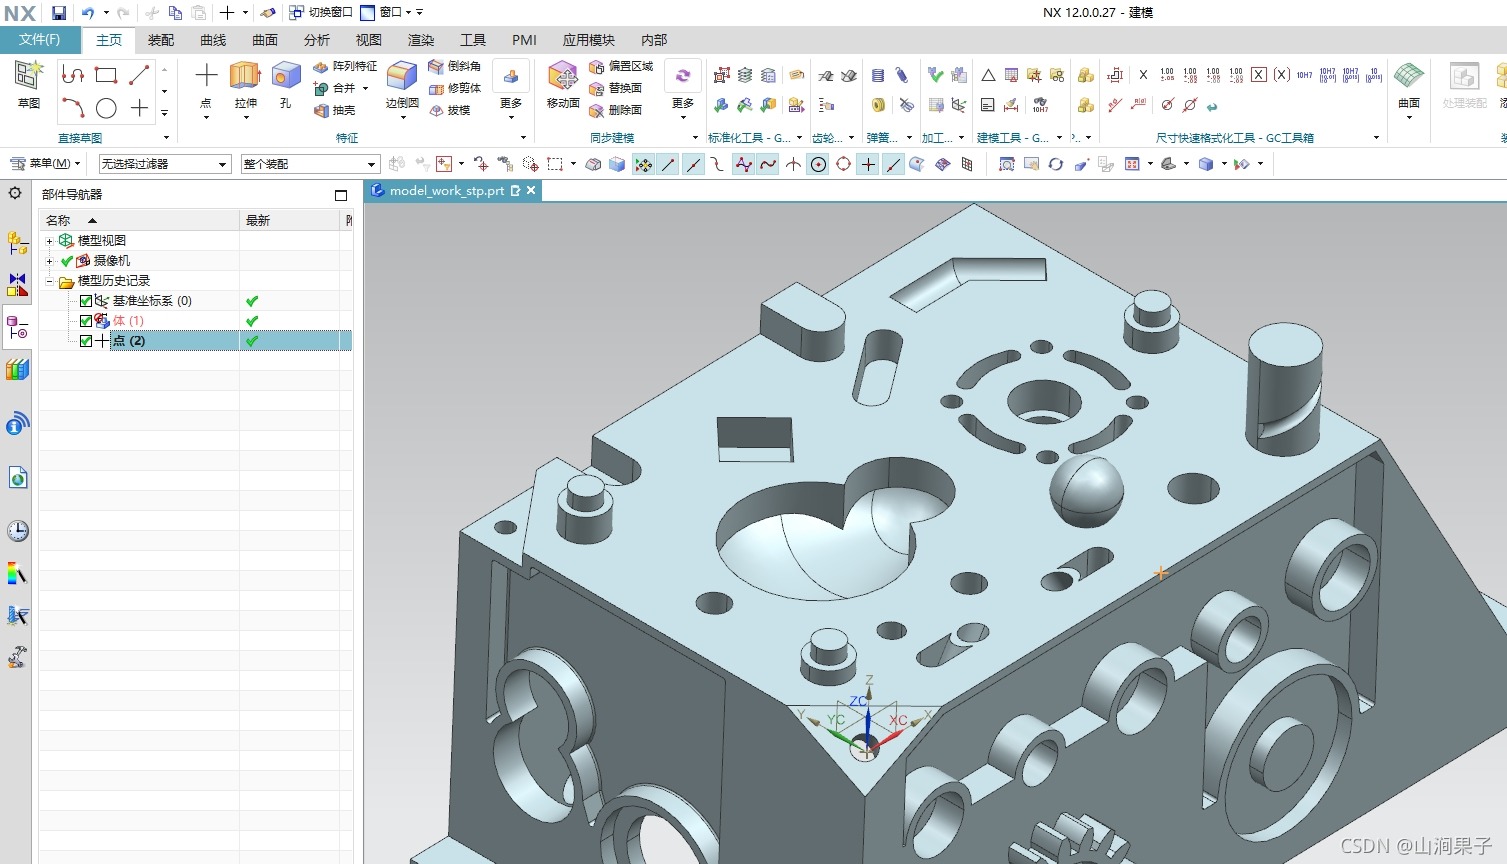
Task: Open 更多 dropdown in 特征 group
Action: (511, 89)
